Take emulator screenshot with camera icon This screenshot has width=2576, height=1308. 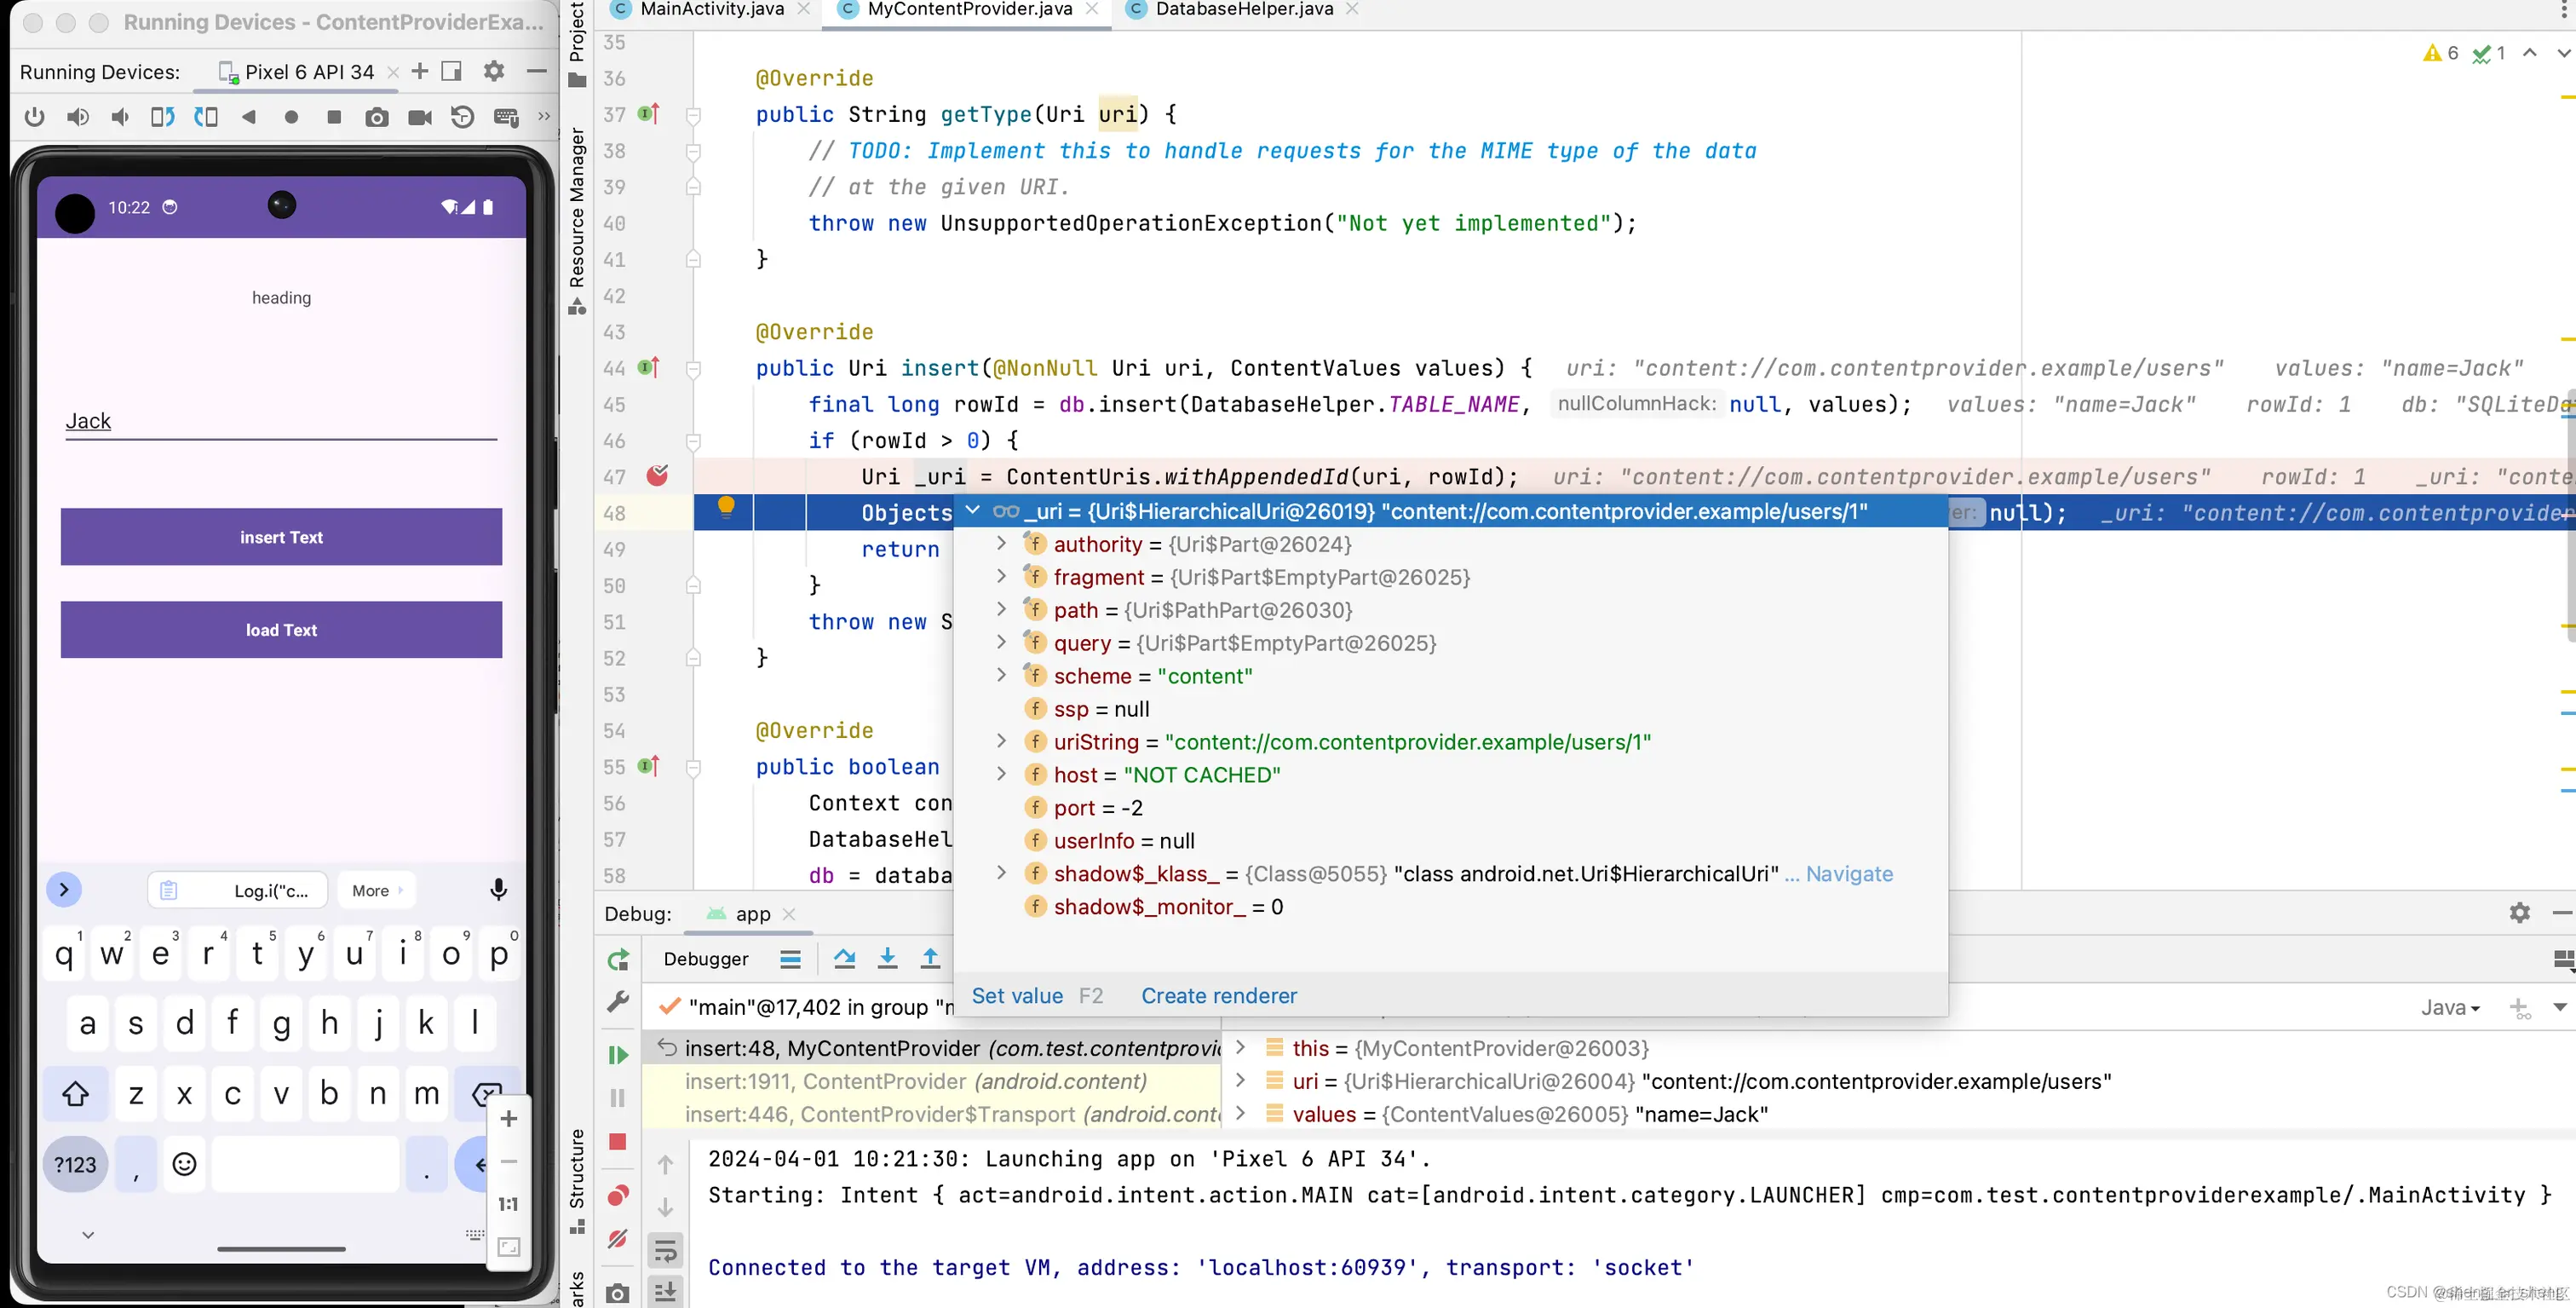coord(376,118)
